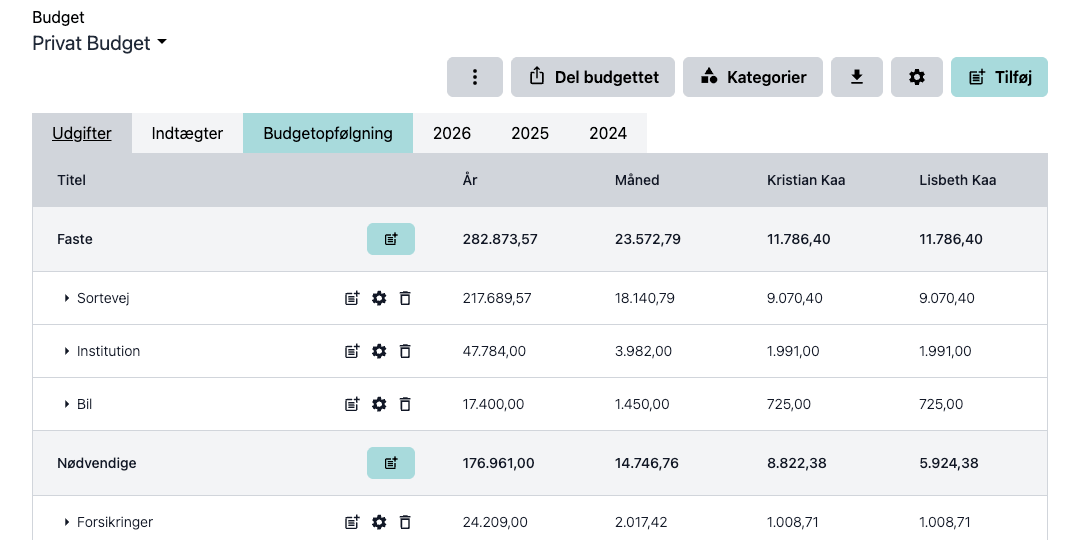Expand the Institution row
This screenshot has width=1080, height=540.
point(67,351)
